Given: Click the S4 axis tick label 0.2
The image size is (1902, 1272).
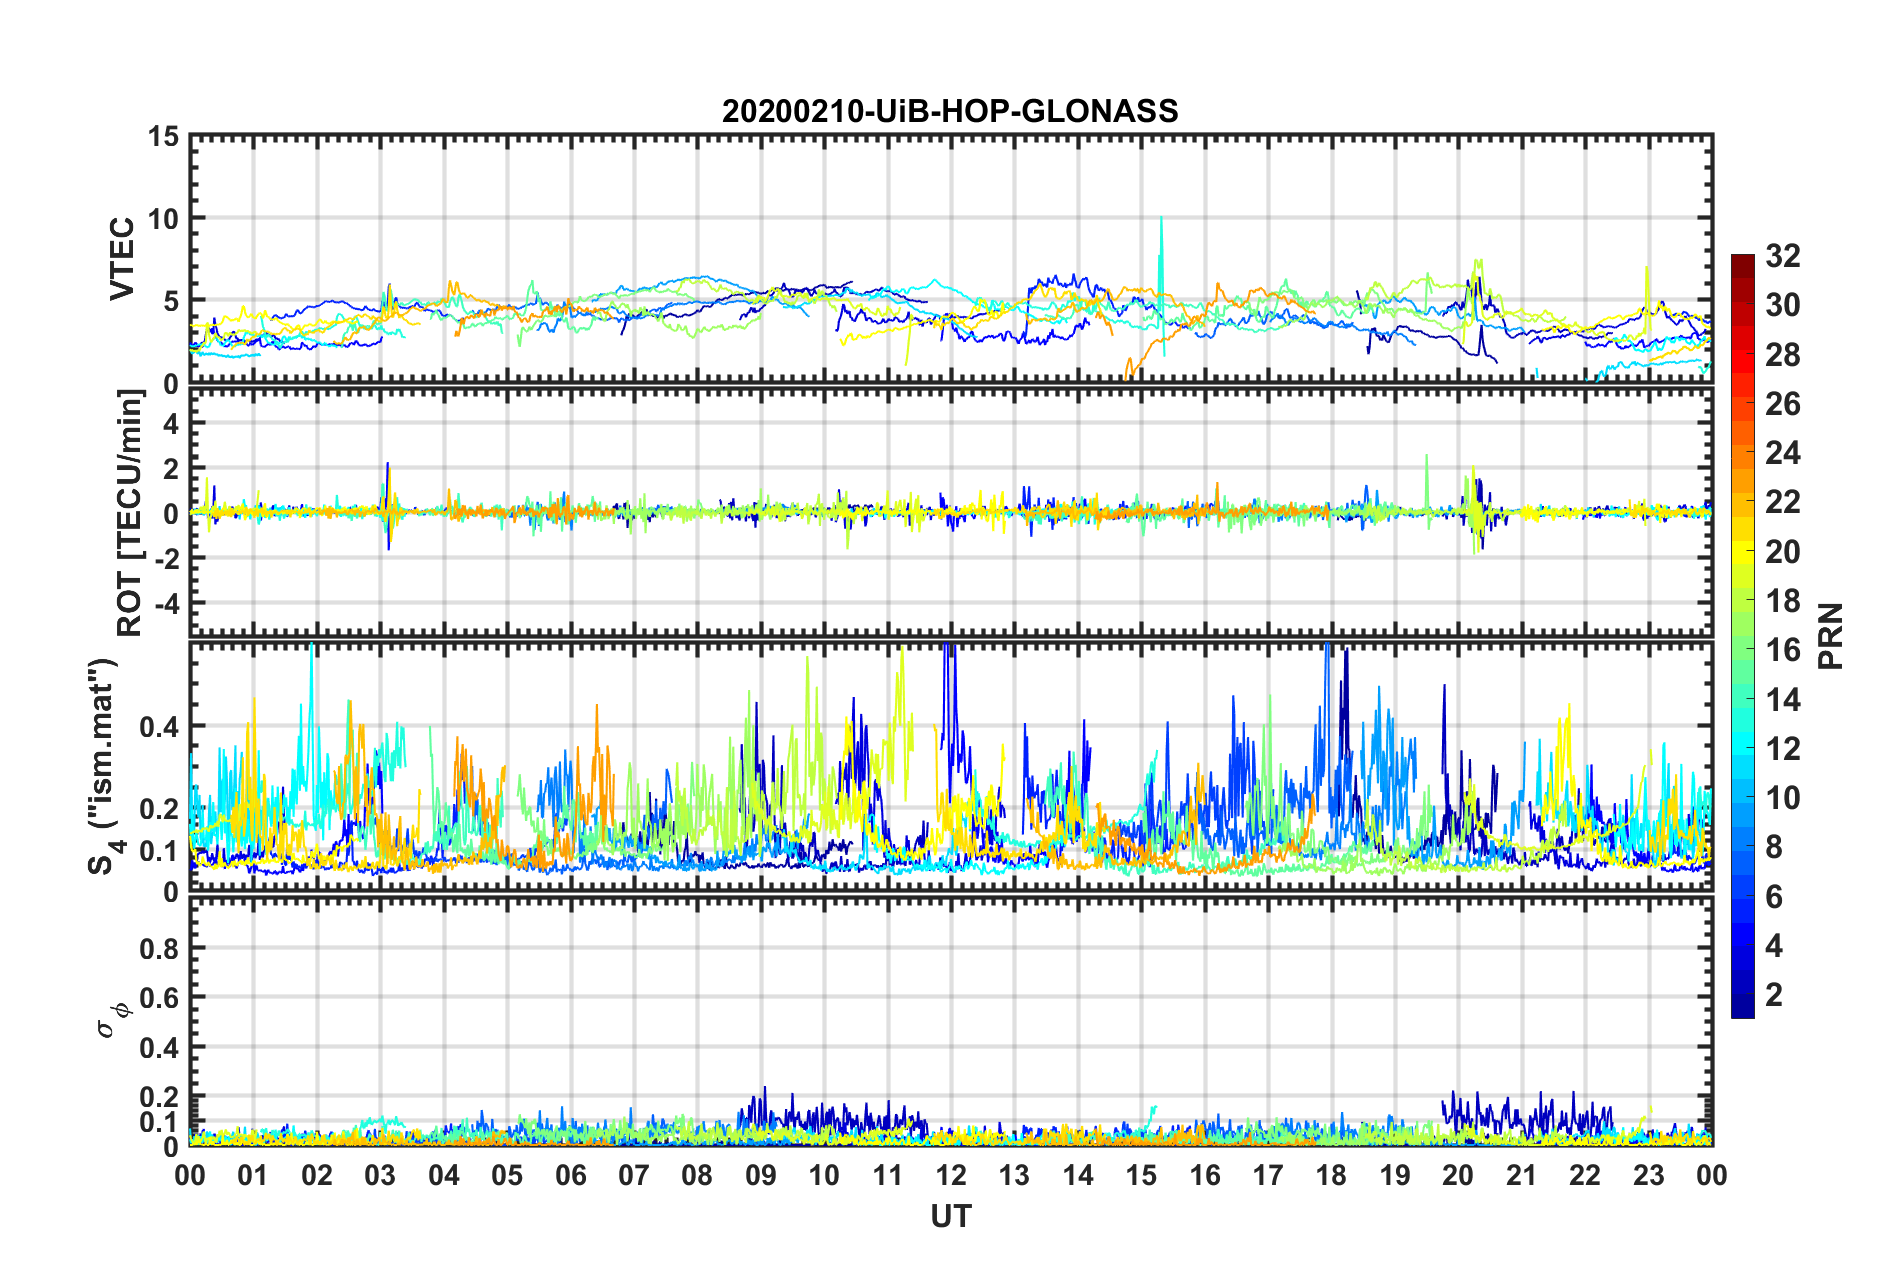Looking at the screenshot, I should click(x=159, y=809).
